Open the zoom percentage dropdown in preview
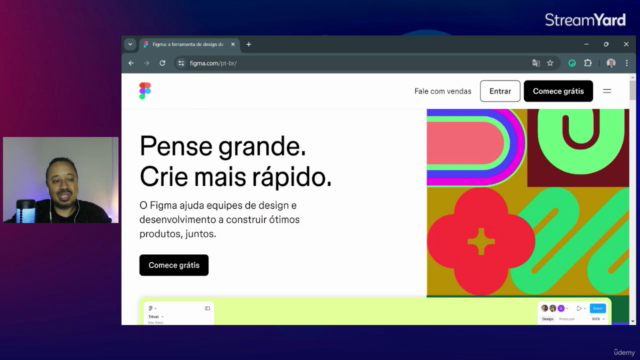 [x=598, y=319]
